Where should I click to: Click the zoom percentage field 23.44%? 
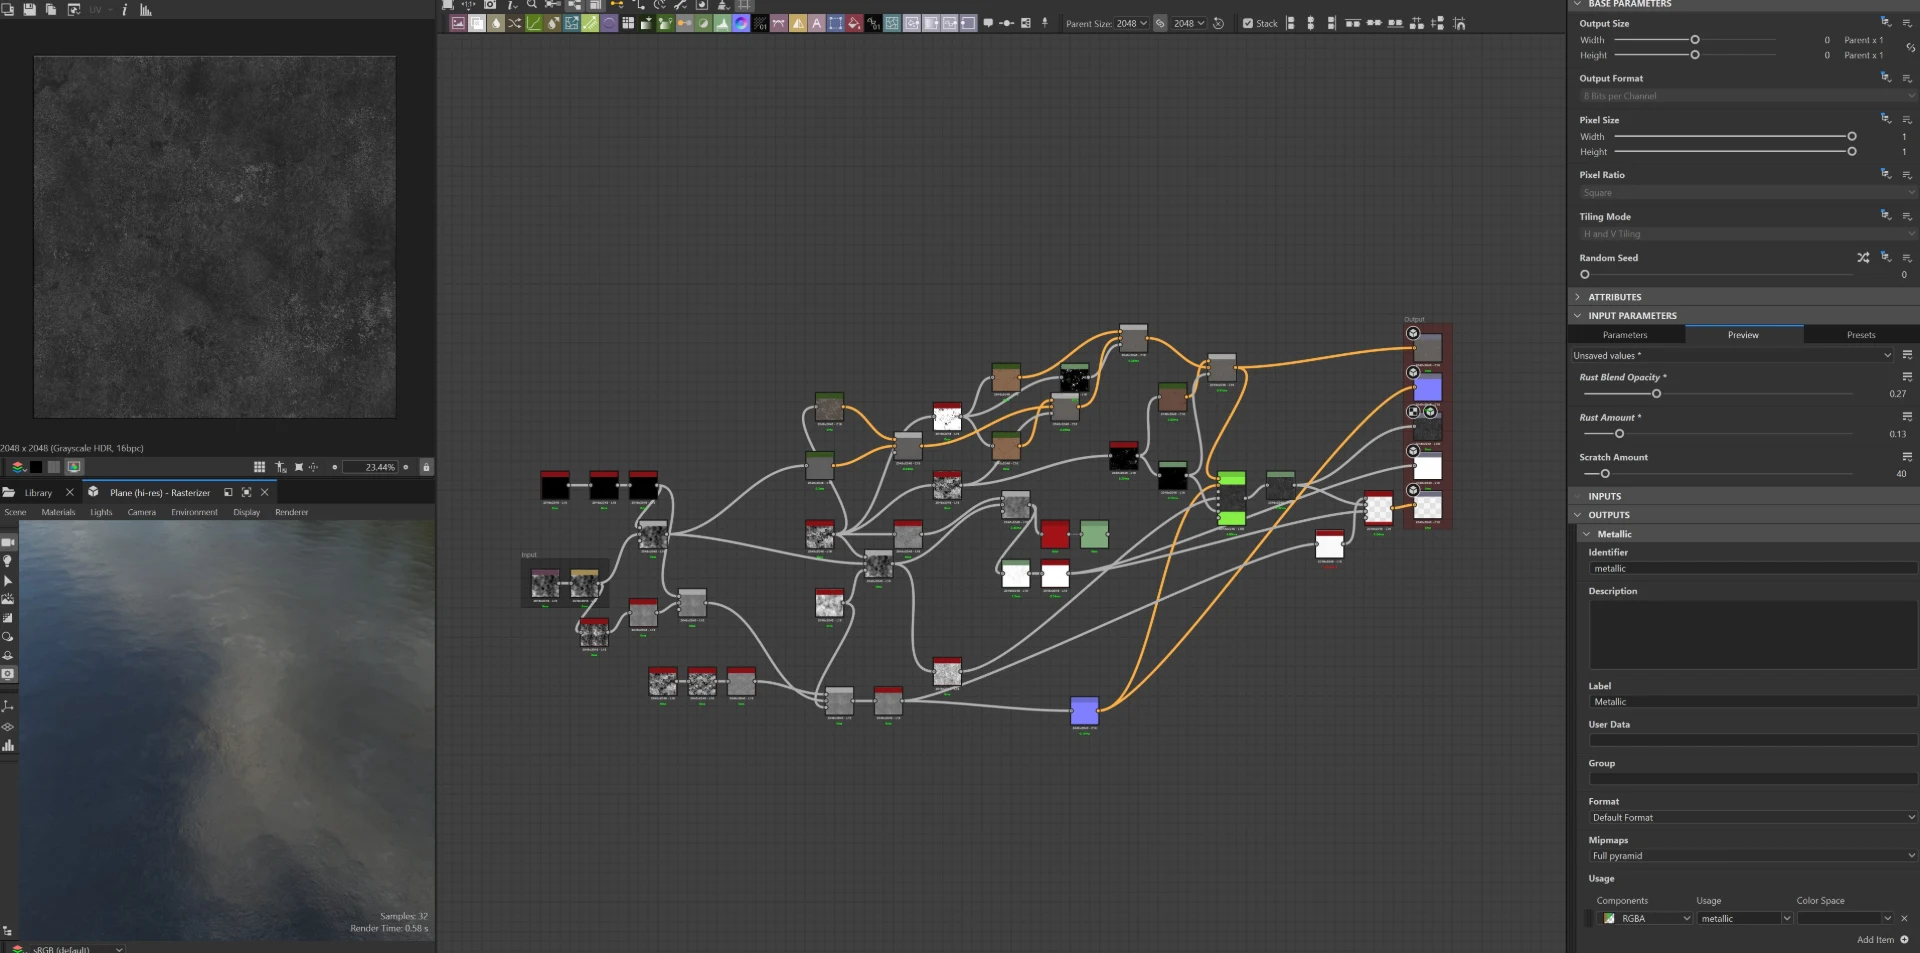coord(370,467)
